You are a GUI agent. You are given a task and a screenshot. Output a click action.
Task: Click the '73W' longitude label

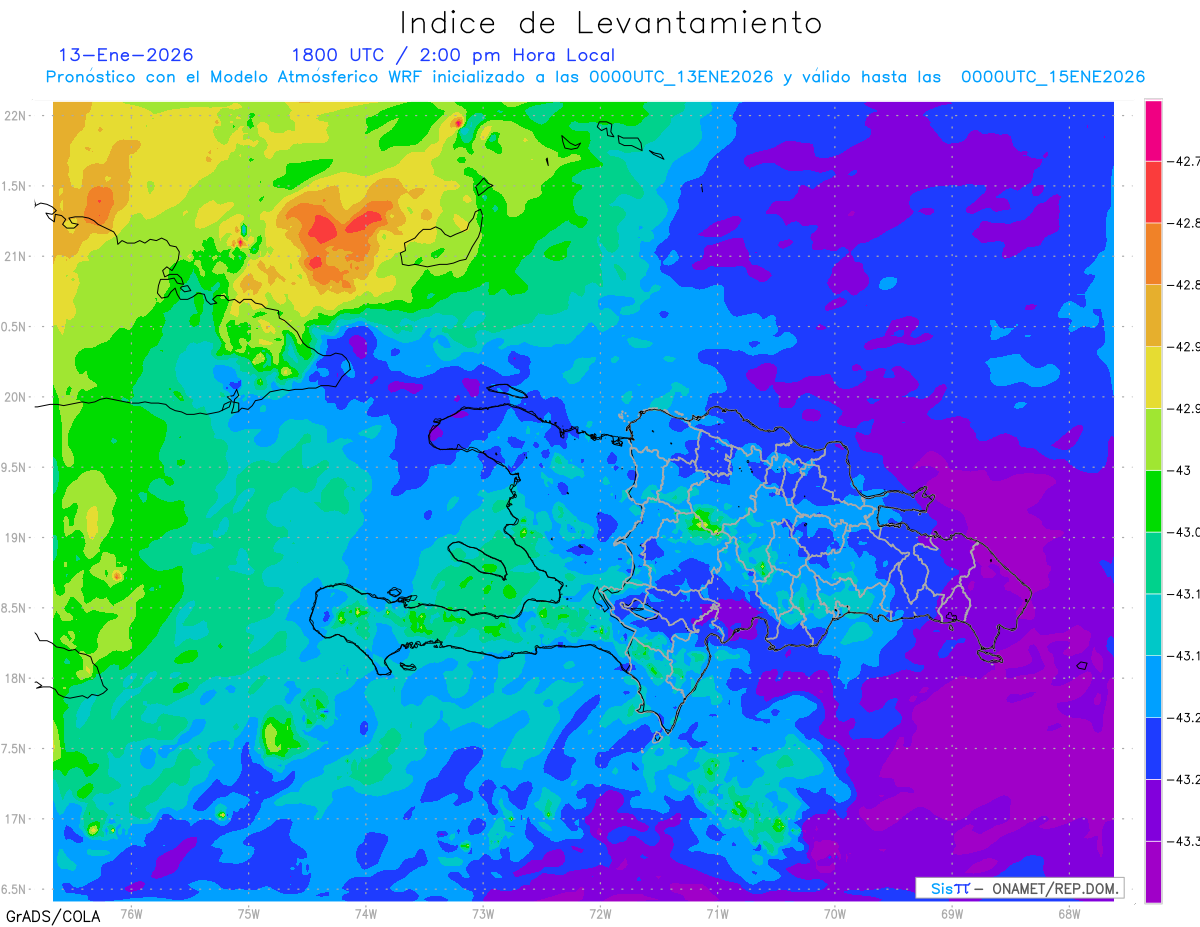click(x=483, y=912)
